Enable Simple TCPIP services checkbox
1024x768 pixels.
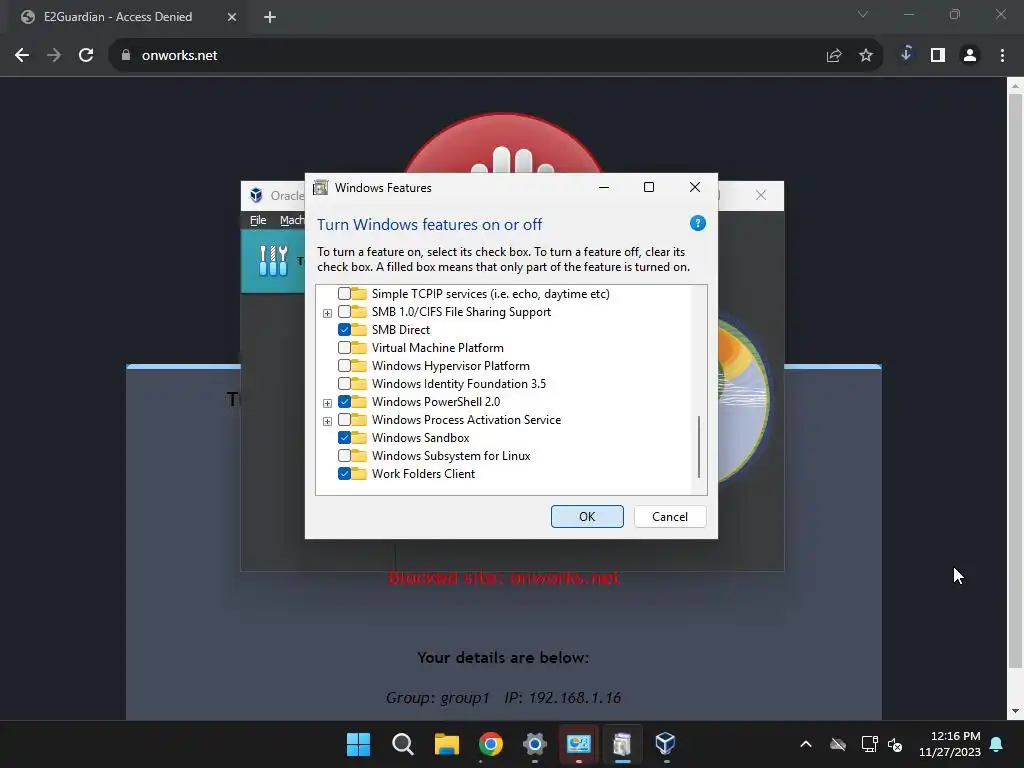point(344,294)
